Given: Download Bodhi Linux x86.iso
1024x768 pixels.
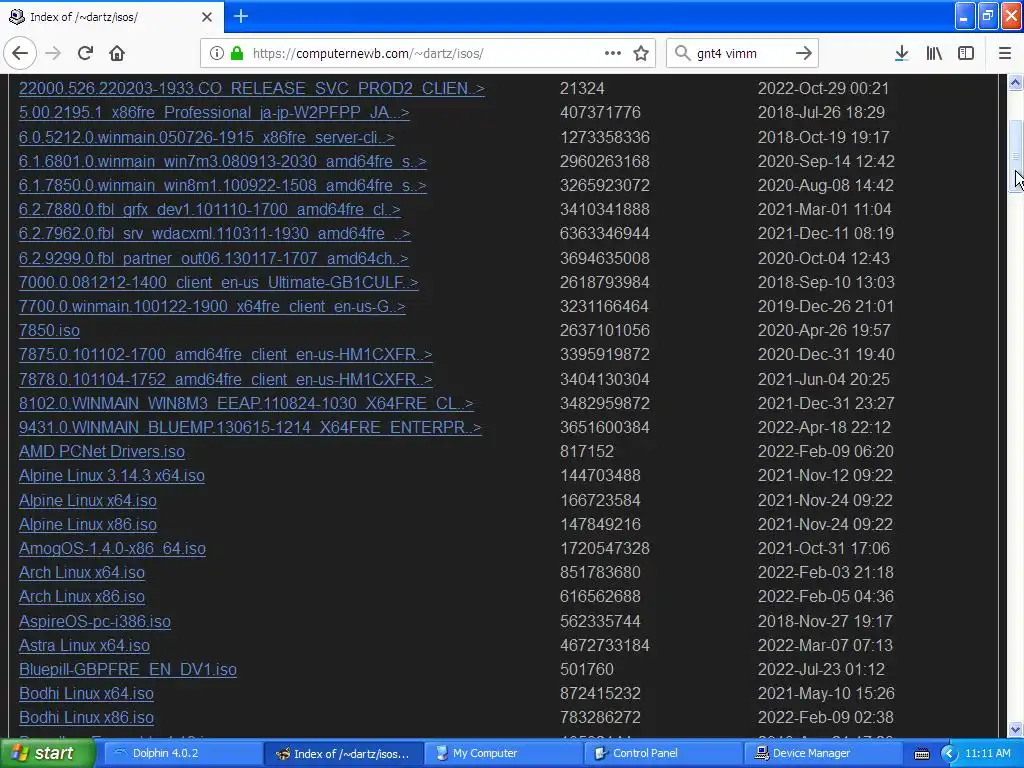Looking at the screenshot, I should 87,718.
